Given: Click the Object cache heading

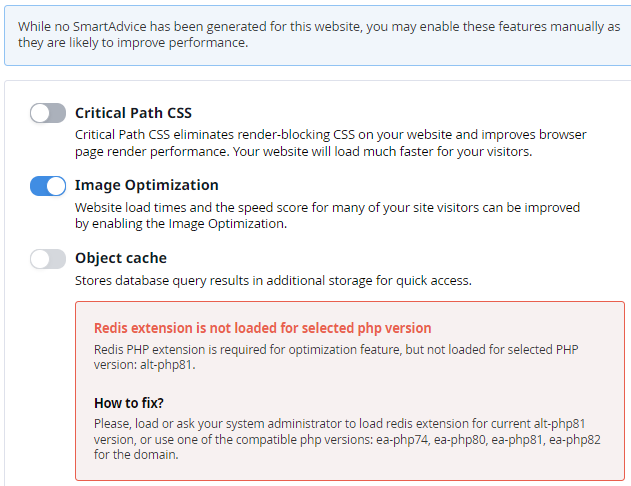Looking at the screenshot, I should [120, 258].
